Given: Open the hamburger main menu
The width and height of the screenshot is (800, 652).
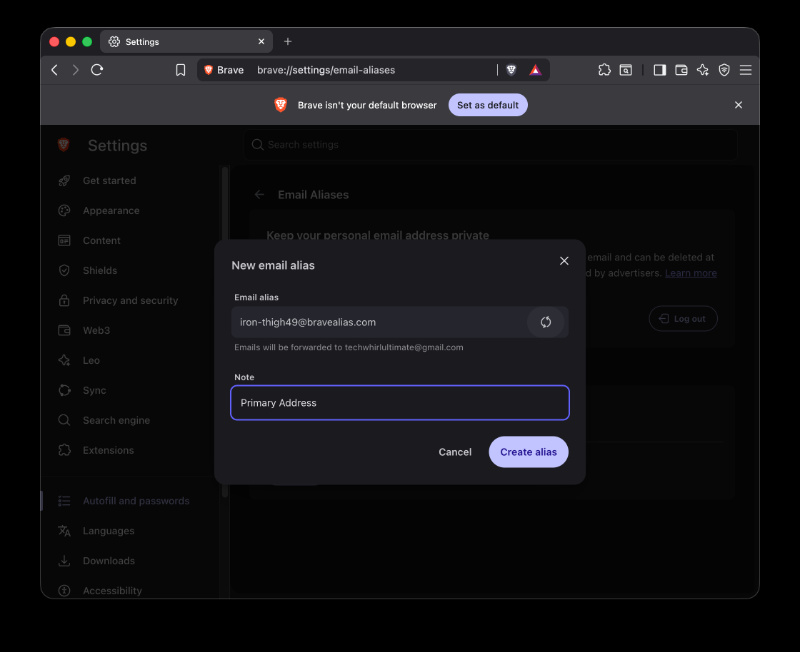Looking at the screenshot, I should pos(745,70).
